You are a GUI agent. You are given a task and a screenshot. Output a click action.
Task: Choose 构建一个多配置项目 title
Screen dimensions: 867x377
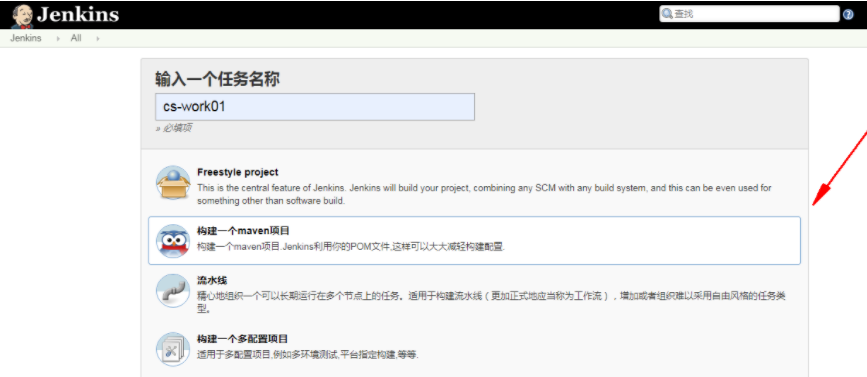tap(243, 339)
